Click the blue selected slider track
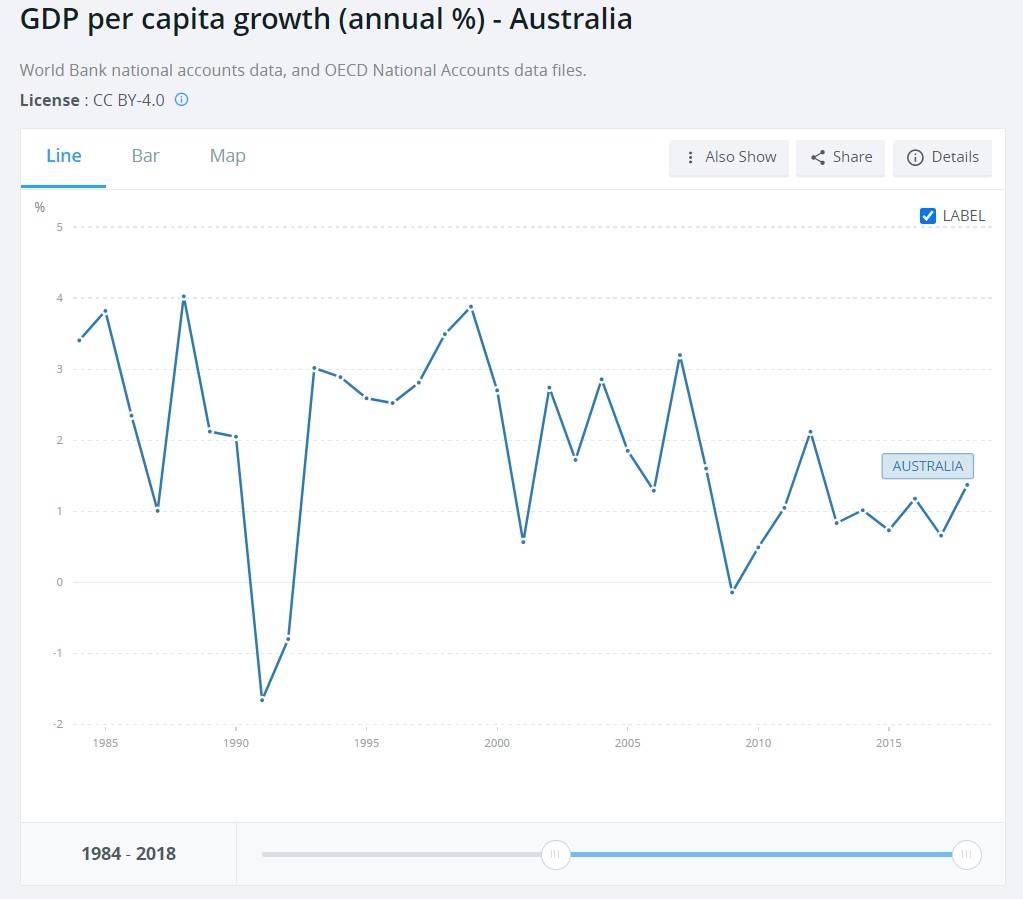The height and width of the screenshot is (899, 1023). pos(760,854)
